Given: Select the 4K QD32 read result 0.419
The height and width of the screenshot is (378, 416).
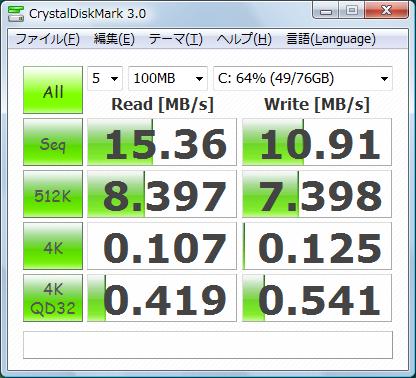Looking at the screenshot, I should coord(162,298).
